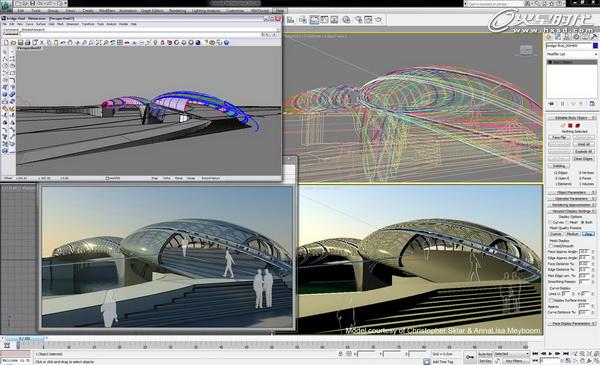Open Create tab in command panel
Screen dimensions: 600x365
click(x=548, y=37)
